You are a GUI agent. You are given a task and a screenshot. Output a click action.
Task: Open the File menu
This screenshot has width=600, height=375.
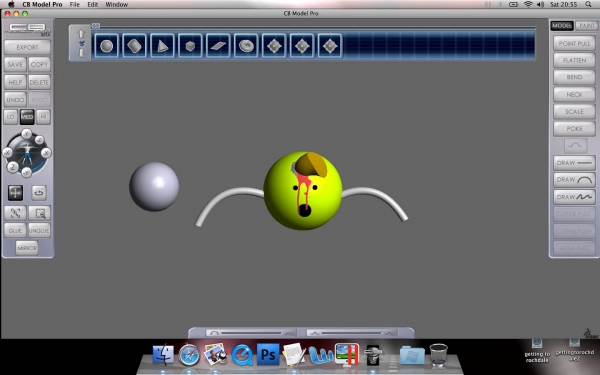pos(75,4)
